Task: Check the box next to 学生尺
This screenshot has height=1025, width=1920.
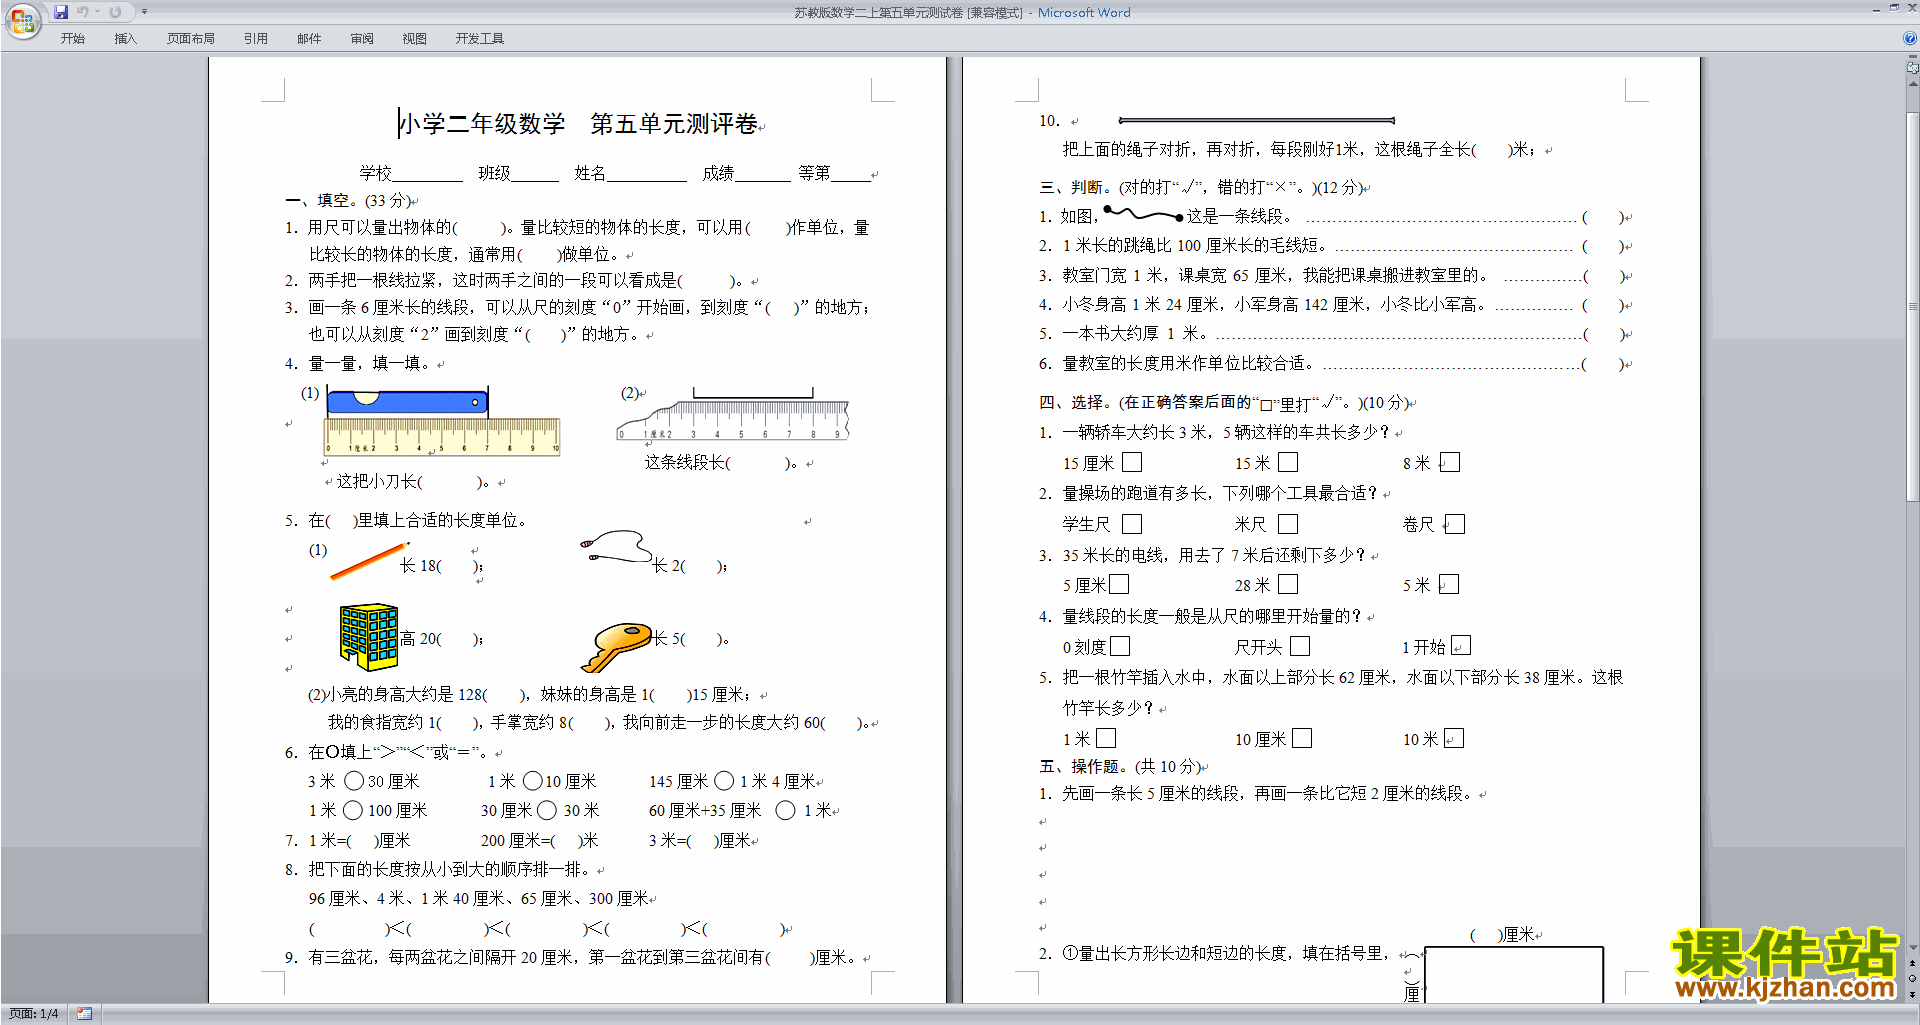Action: point(1132,524)
